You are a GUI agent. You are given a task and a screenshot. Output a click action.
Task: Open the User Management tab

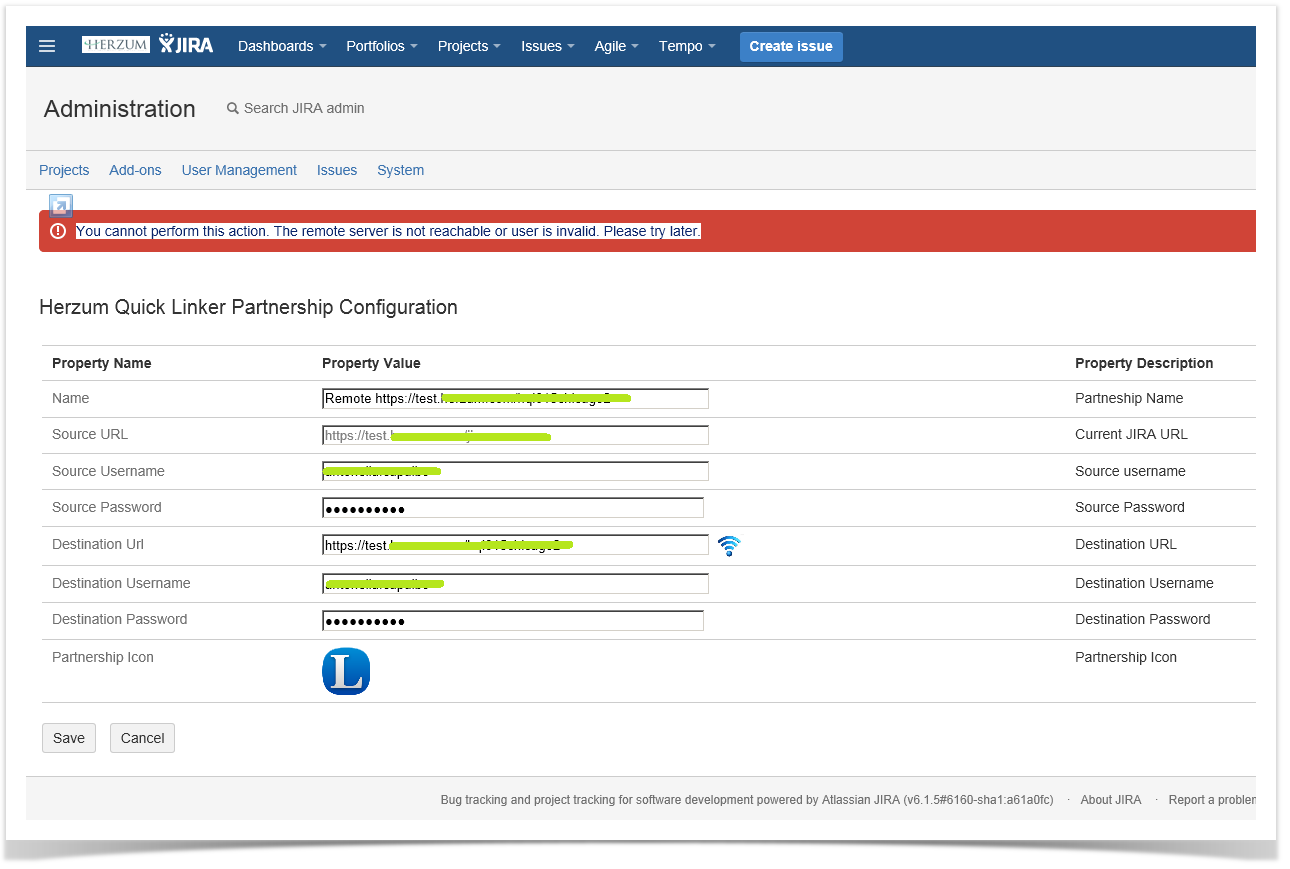239,170
